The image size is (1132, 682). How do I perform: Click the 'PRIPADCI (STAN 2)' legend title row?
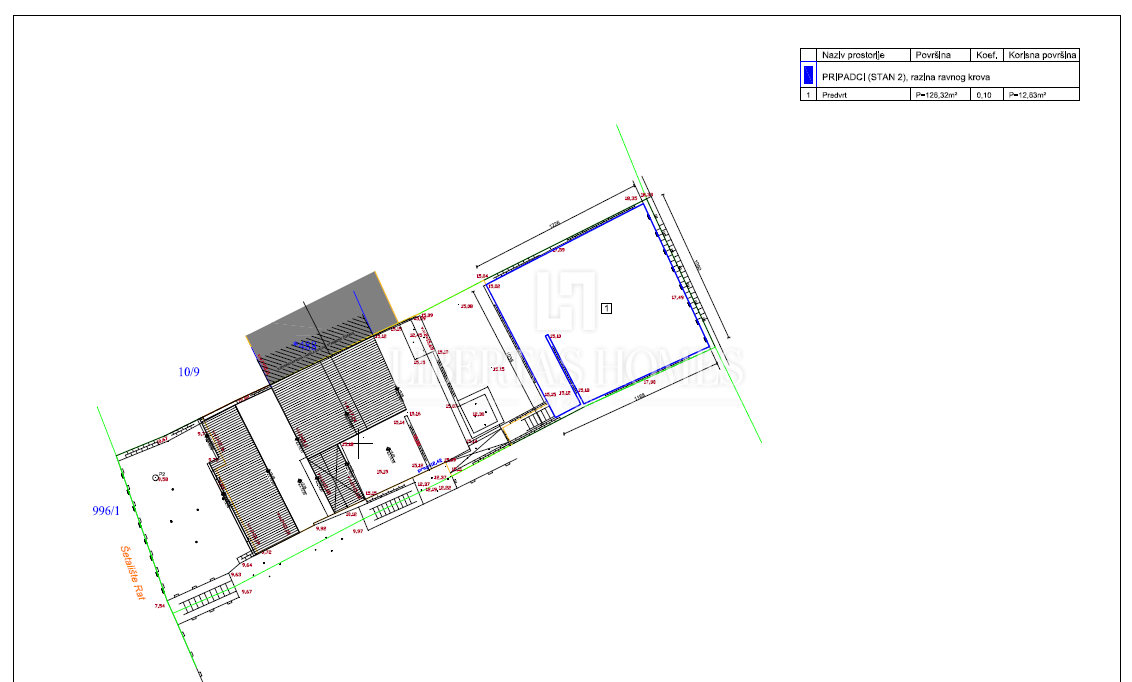[x=905, y=76]
